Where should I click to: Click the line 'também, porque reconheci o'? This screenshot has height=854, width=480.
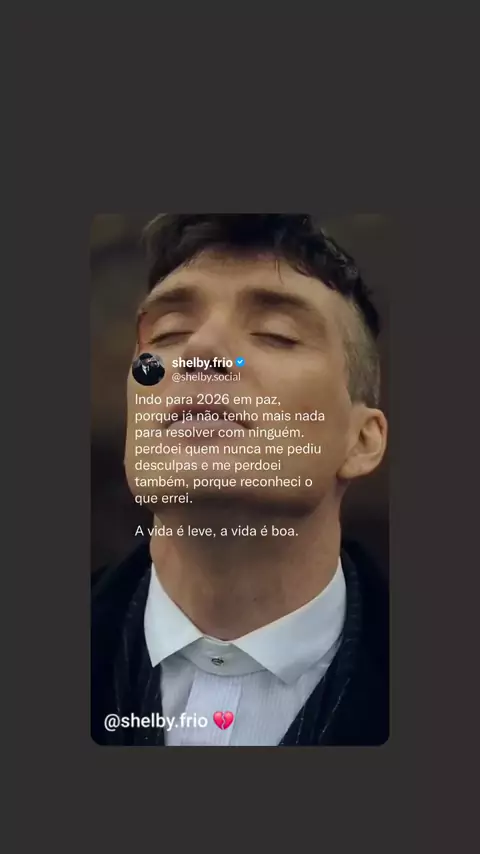(223, 482)
